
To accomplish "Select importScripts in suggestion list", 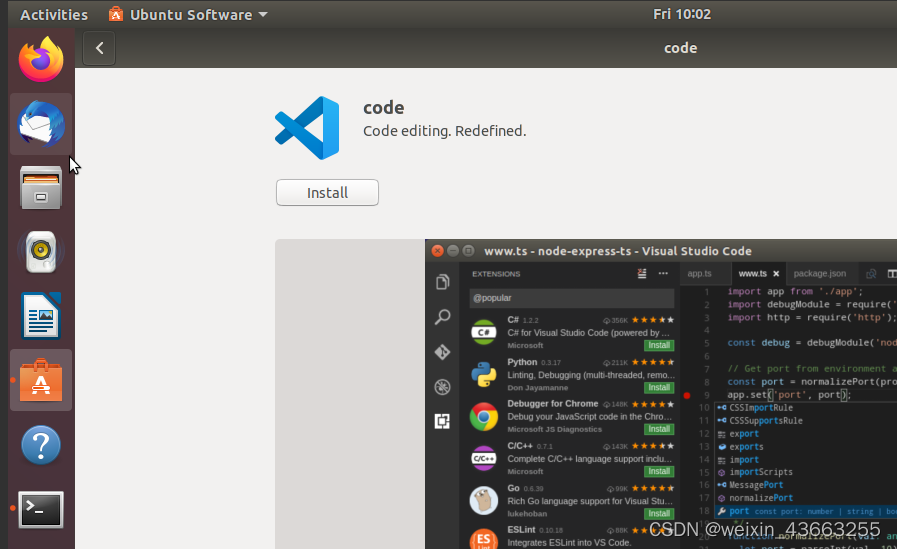I will pyautogui.click(x=761, y=472).
